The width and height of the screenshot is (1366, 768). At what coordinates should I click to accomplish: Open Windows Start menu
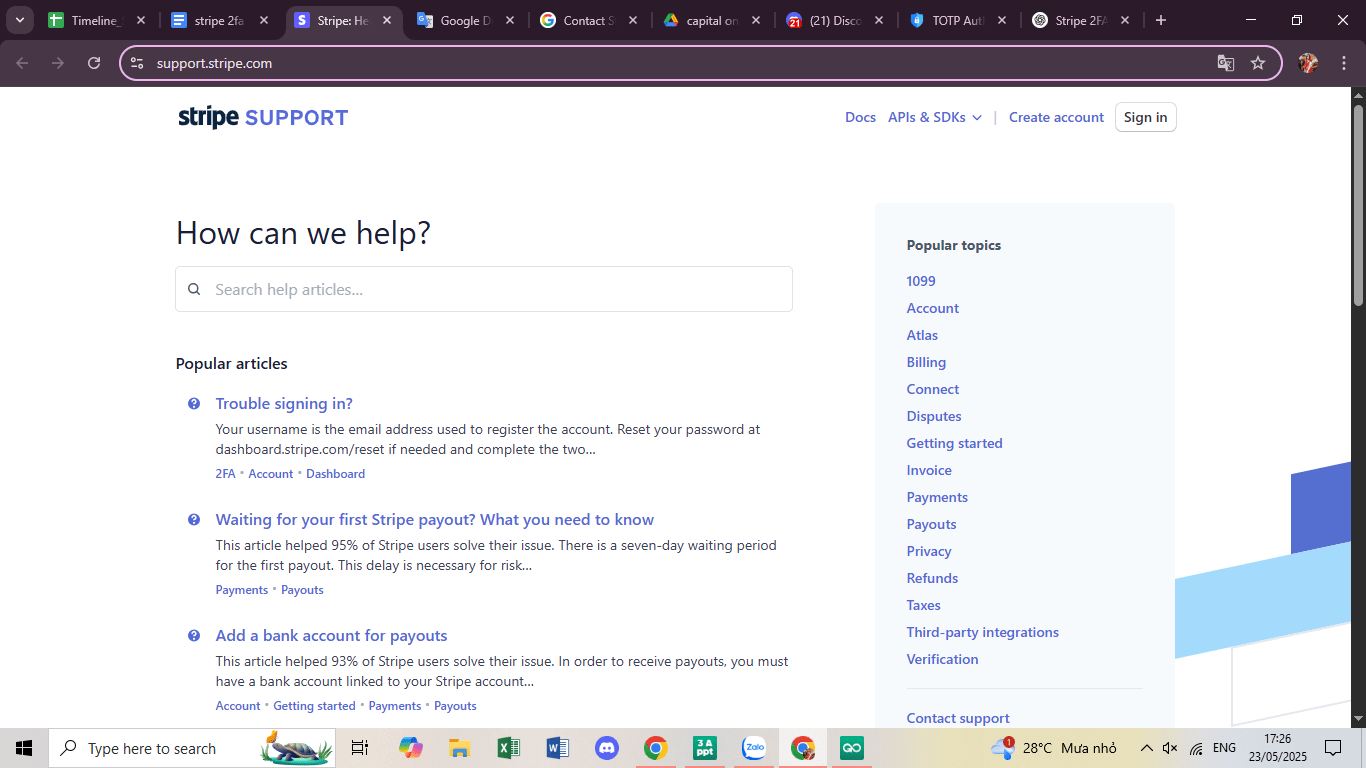pyautogui.click(x=24, y=748)
